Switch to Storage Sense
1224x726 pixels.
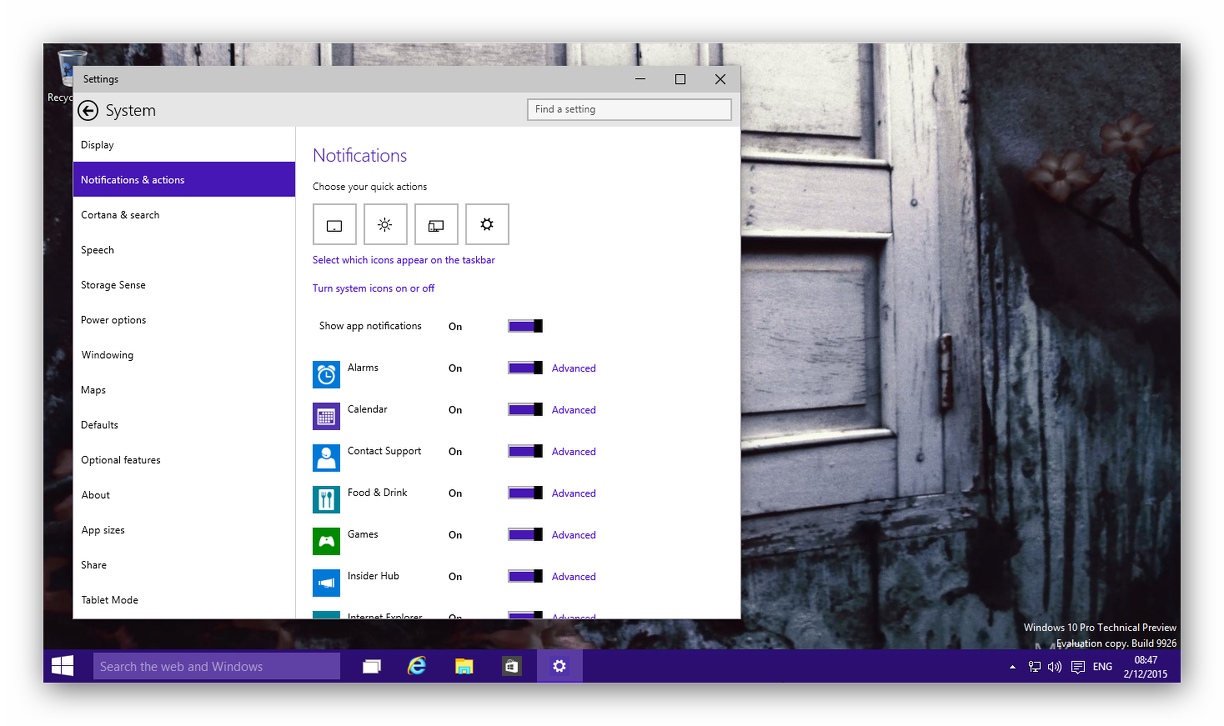click(x=184, y=285)
